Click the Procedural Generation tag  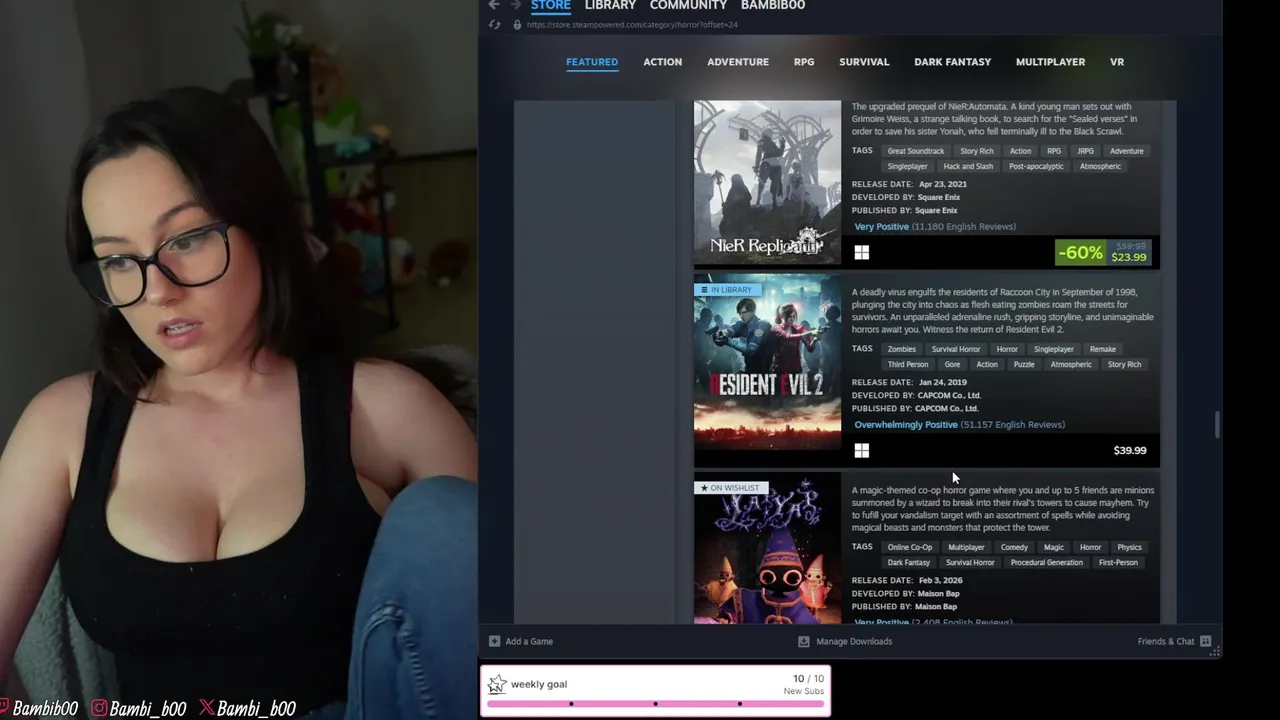1046,562
